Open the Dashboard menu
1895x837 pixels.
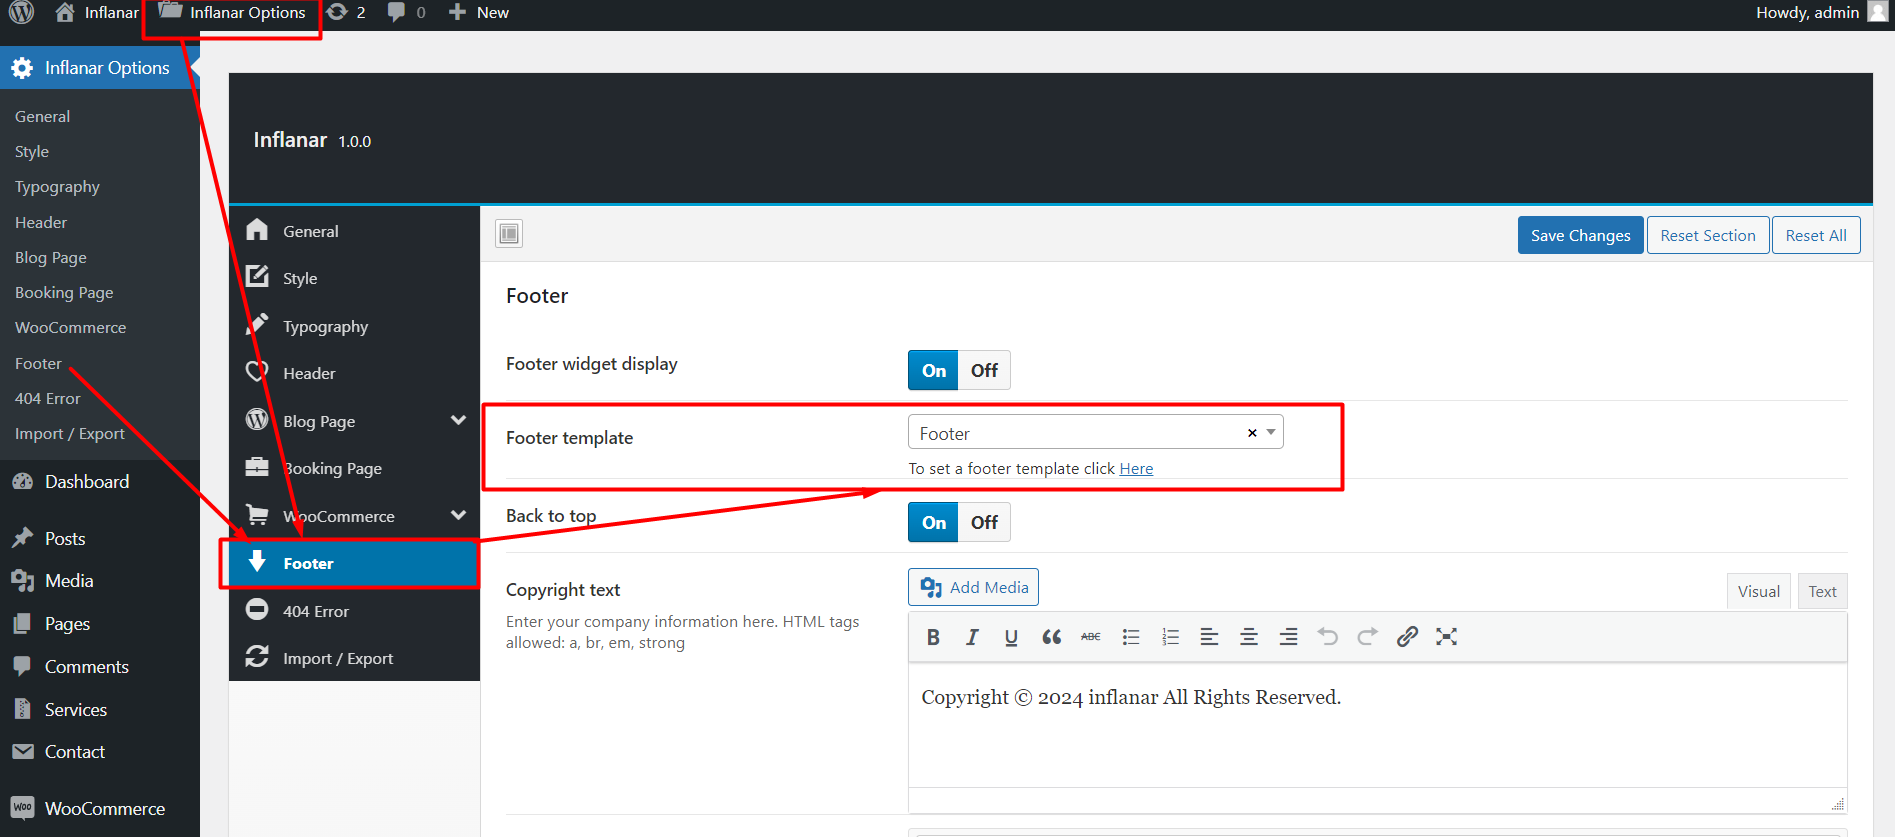coord(86,482)
